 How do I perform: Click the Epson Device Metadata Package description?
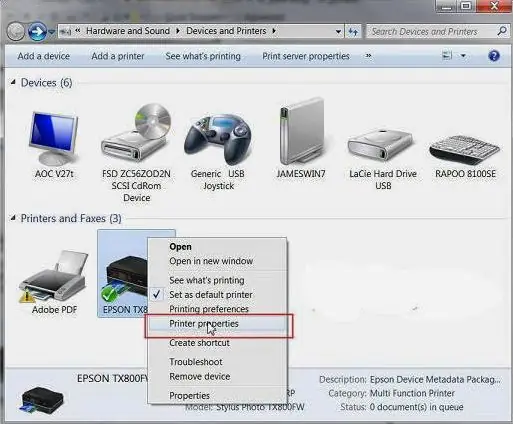tap(435, 379)
